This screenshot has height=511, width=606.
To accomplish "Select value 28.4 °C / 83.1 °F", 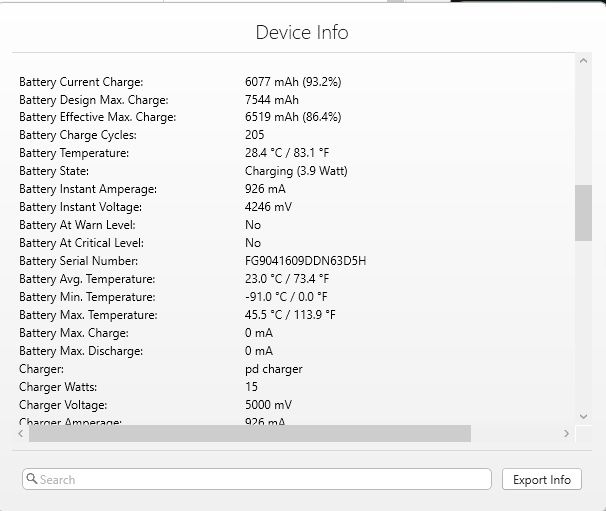I will click(x=287, y=153).
